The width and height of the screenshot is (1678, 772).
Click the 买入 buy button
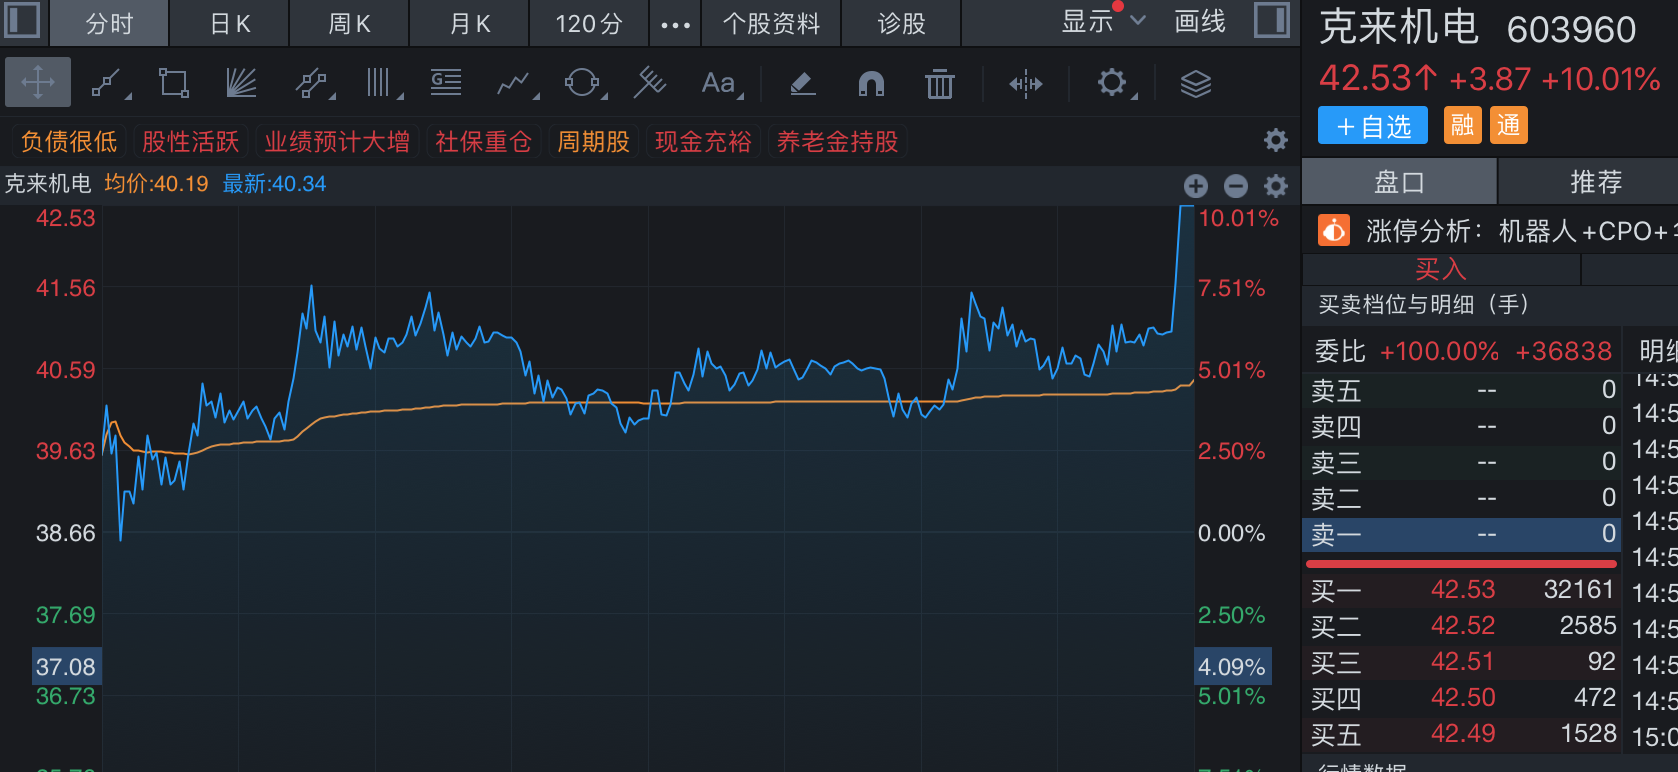click(1441, 269)
